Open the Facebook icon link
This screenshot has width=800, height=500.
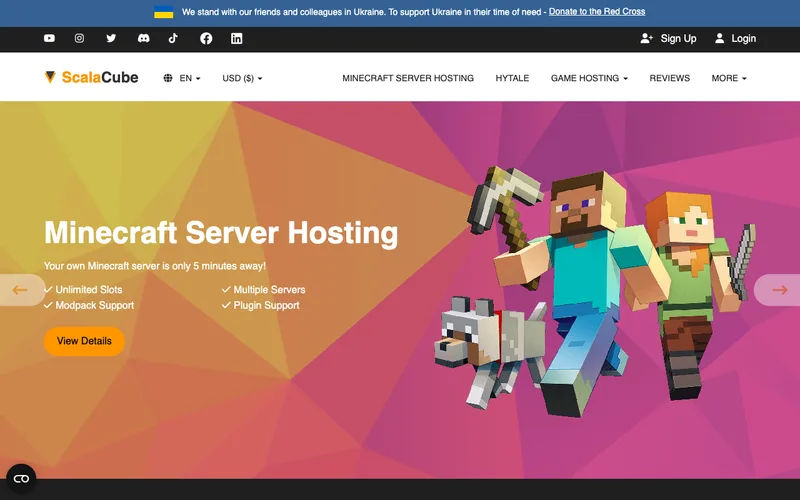click(x=206, y=38)
